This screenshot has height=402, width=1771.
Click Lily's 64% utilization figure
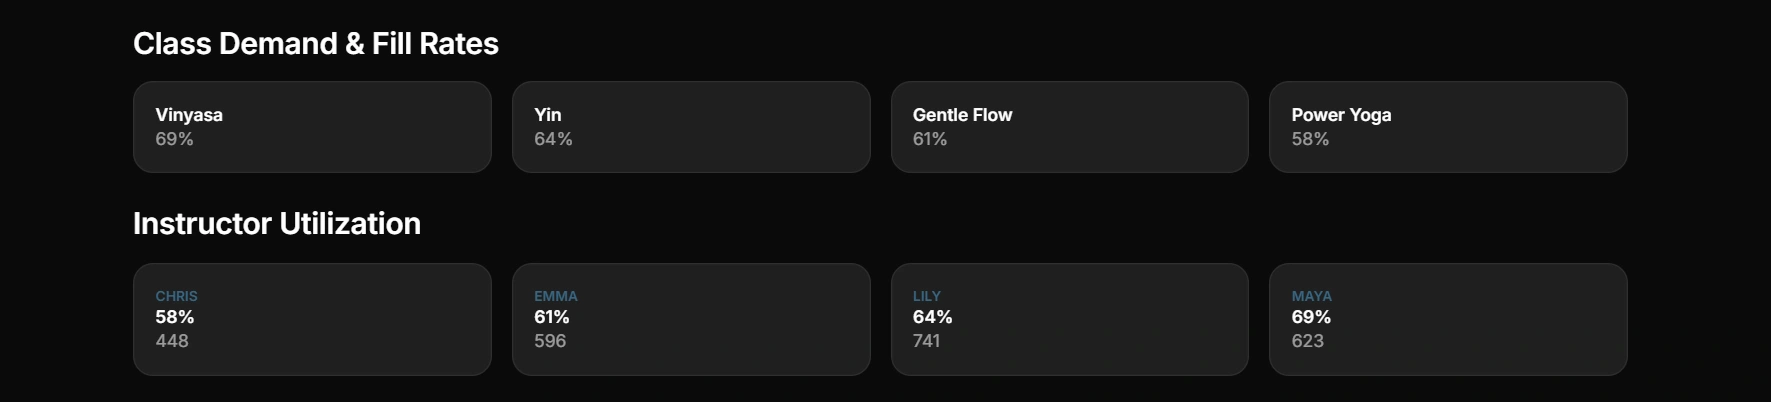[932, 317]
